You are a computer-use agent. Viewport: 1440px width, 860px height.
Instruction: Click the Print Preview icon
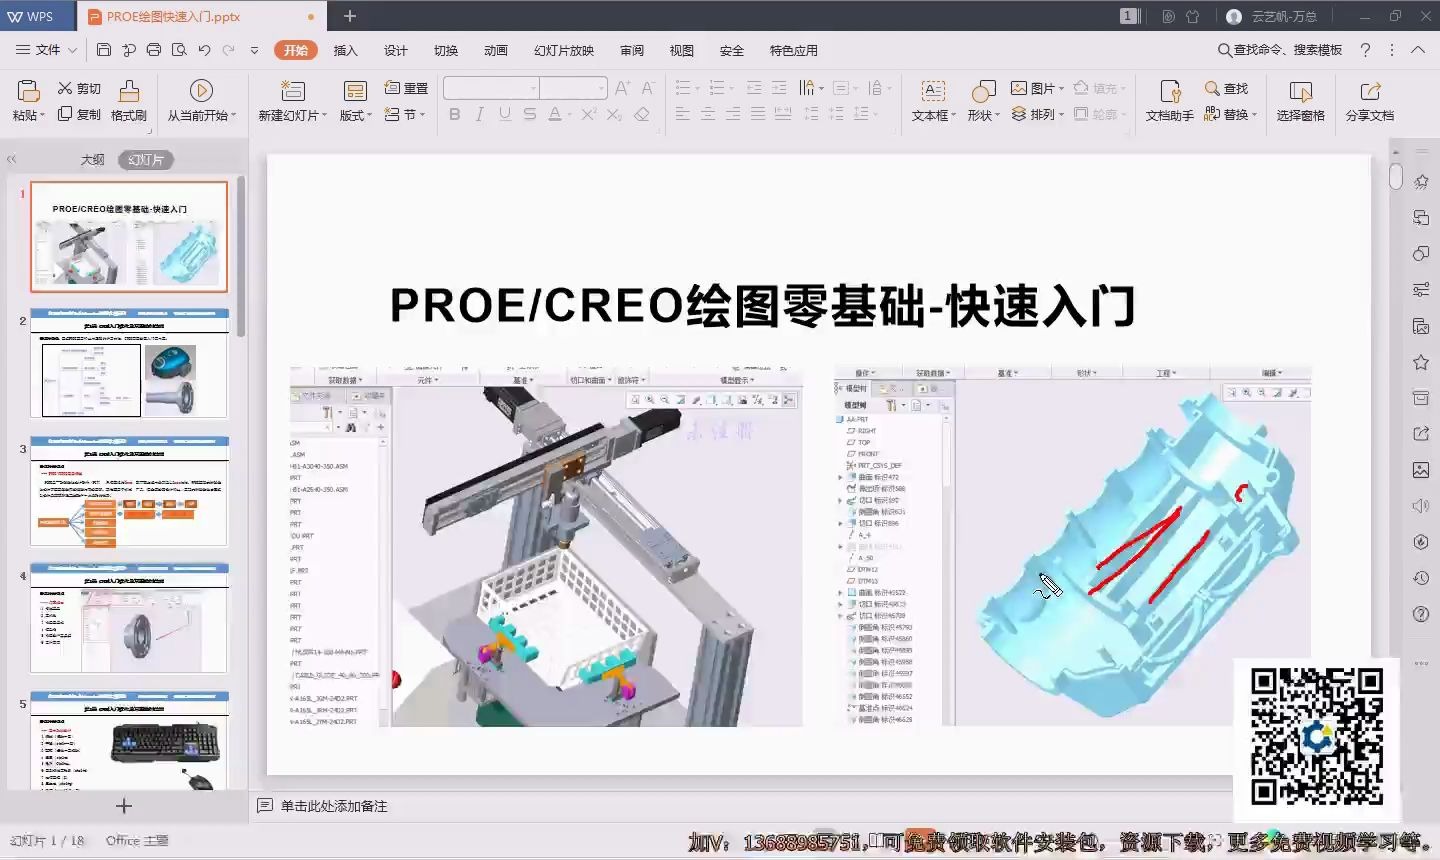point(179,50)
